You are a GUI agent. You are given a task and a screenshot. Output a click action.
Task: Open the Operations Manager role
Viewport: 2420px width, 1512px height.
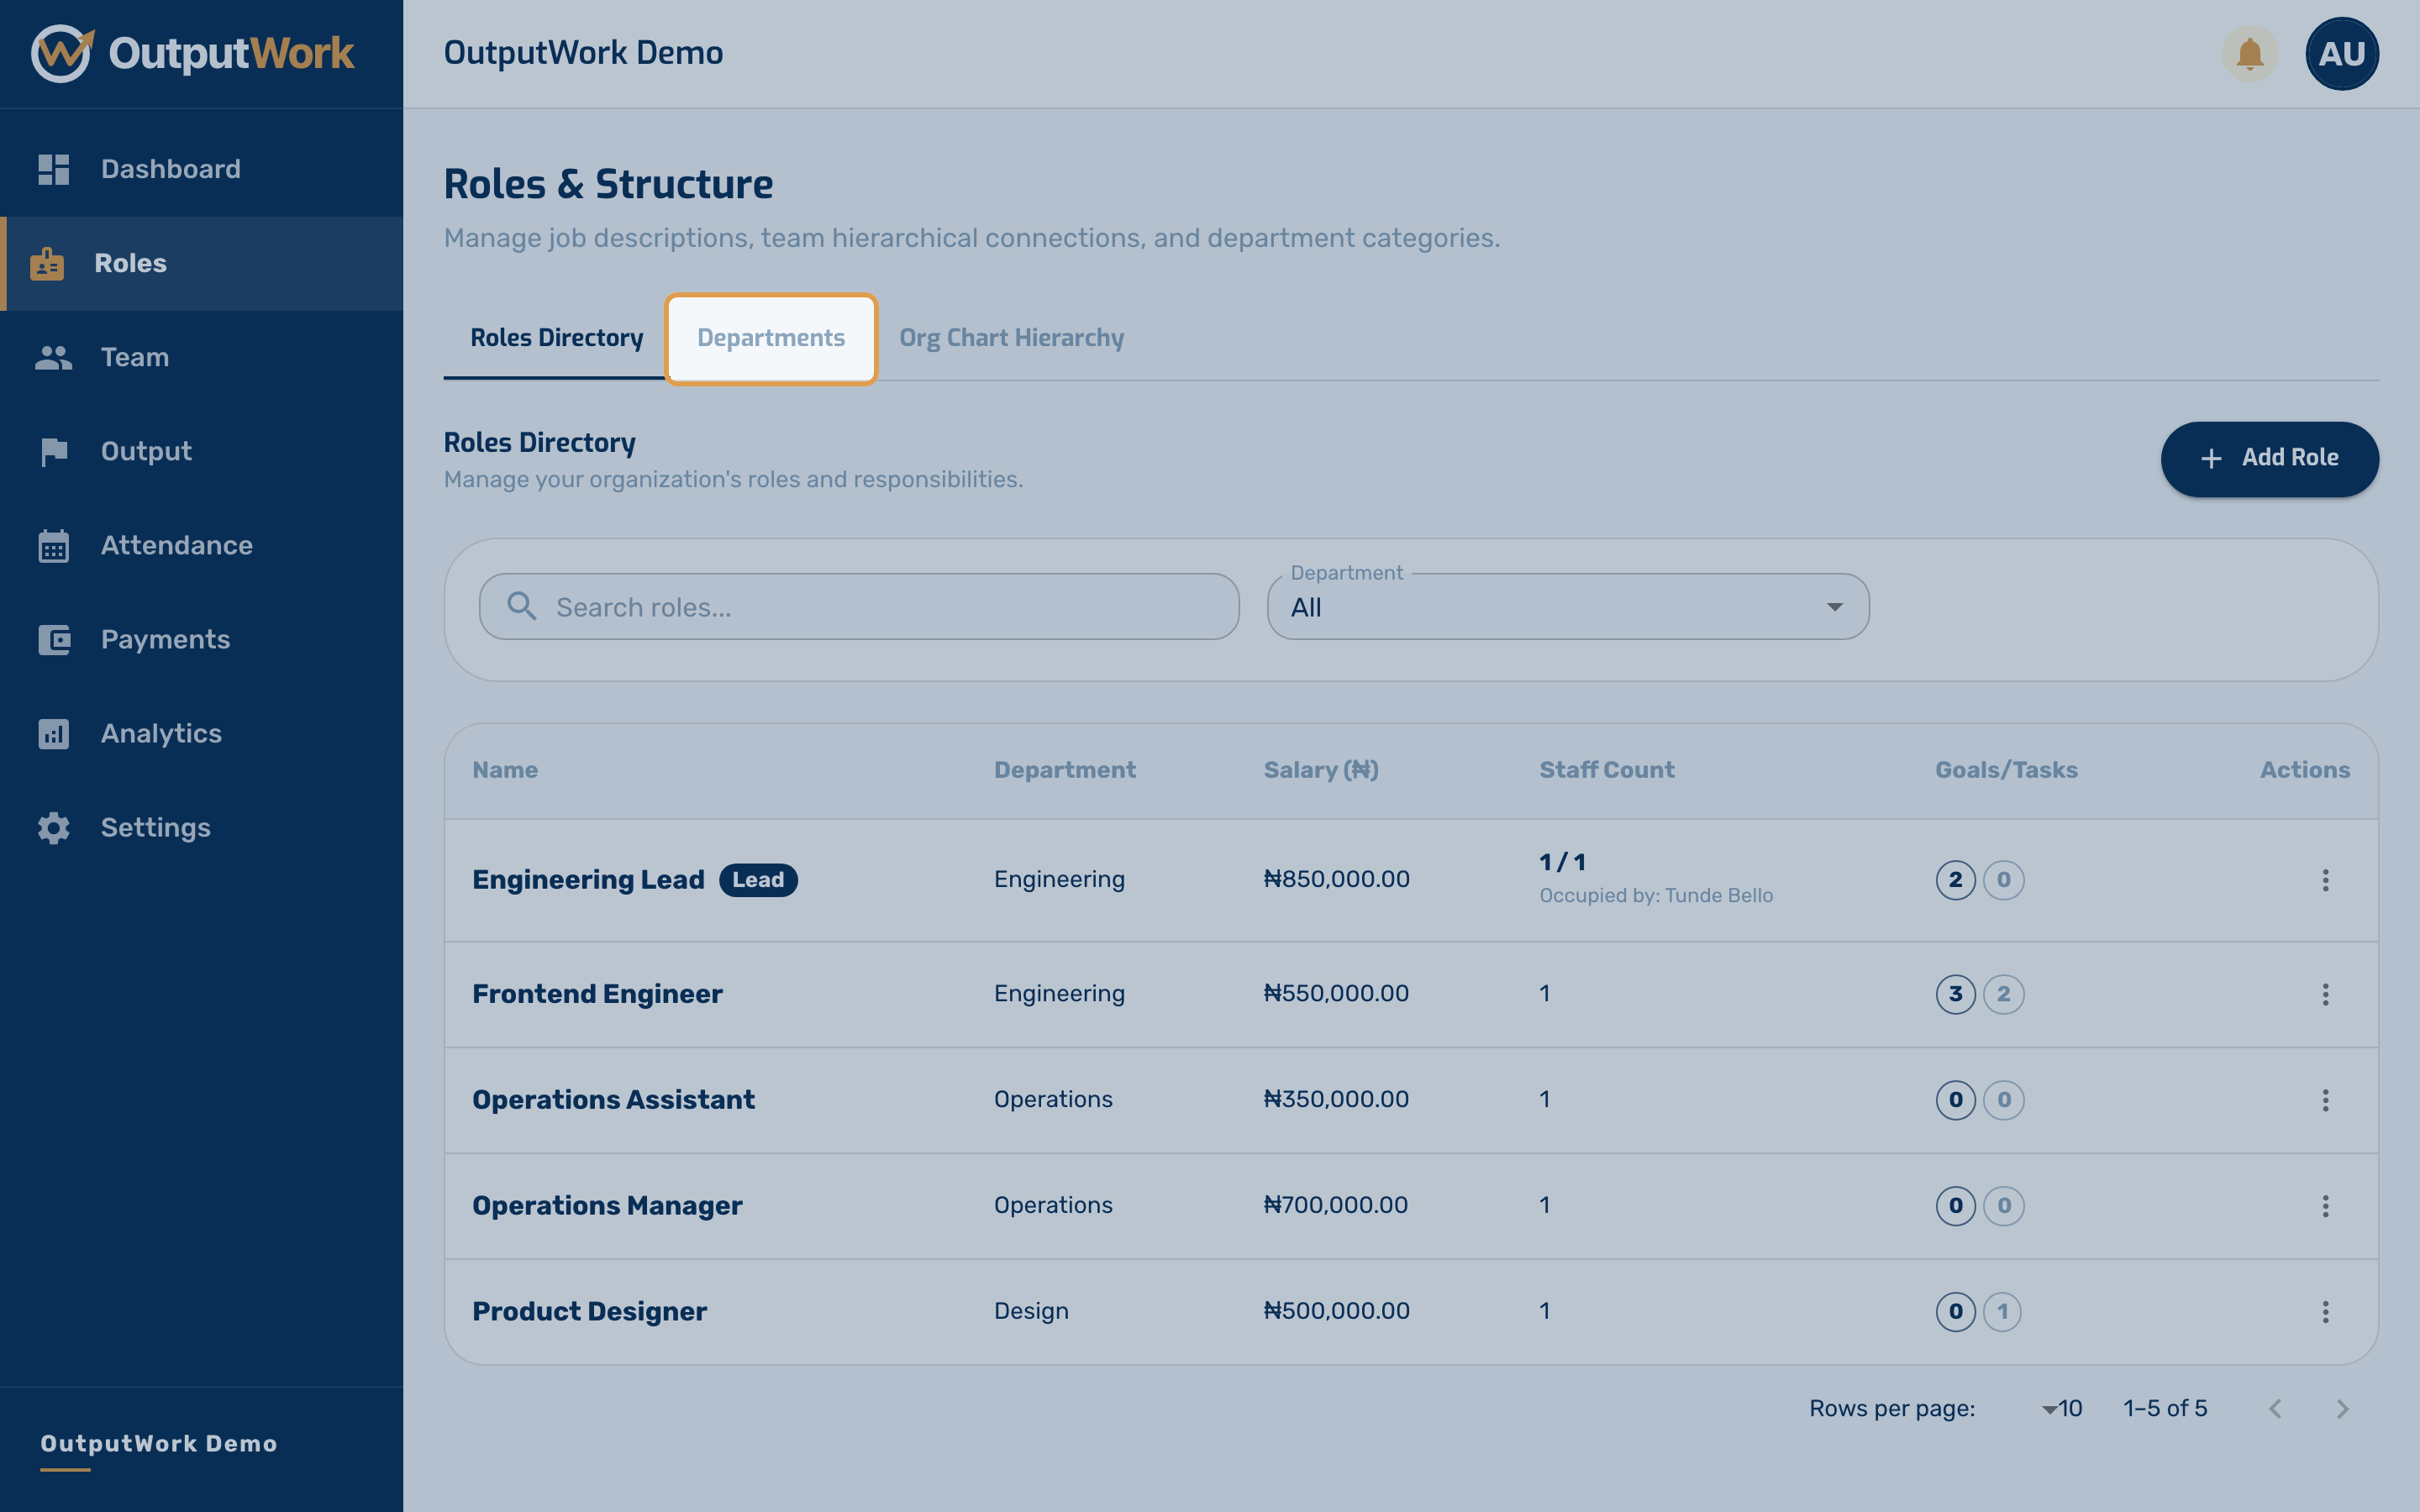607,1206
